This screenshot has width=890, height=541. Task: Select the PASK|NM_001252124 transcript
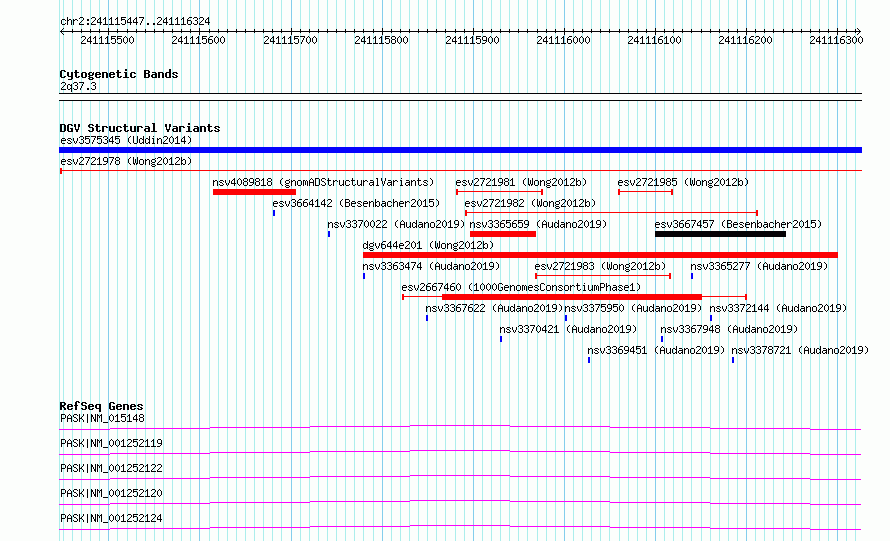click(x=111, y=518)
